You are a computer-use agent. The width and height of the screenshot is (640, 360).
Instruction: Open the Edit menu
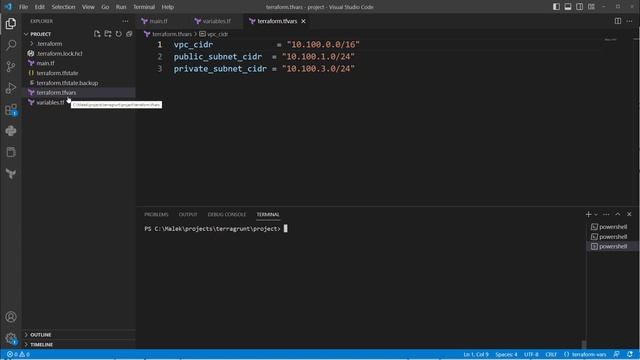coord(40,7)
